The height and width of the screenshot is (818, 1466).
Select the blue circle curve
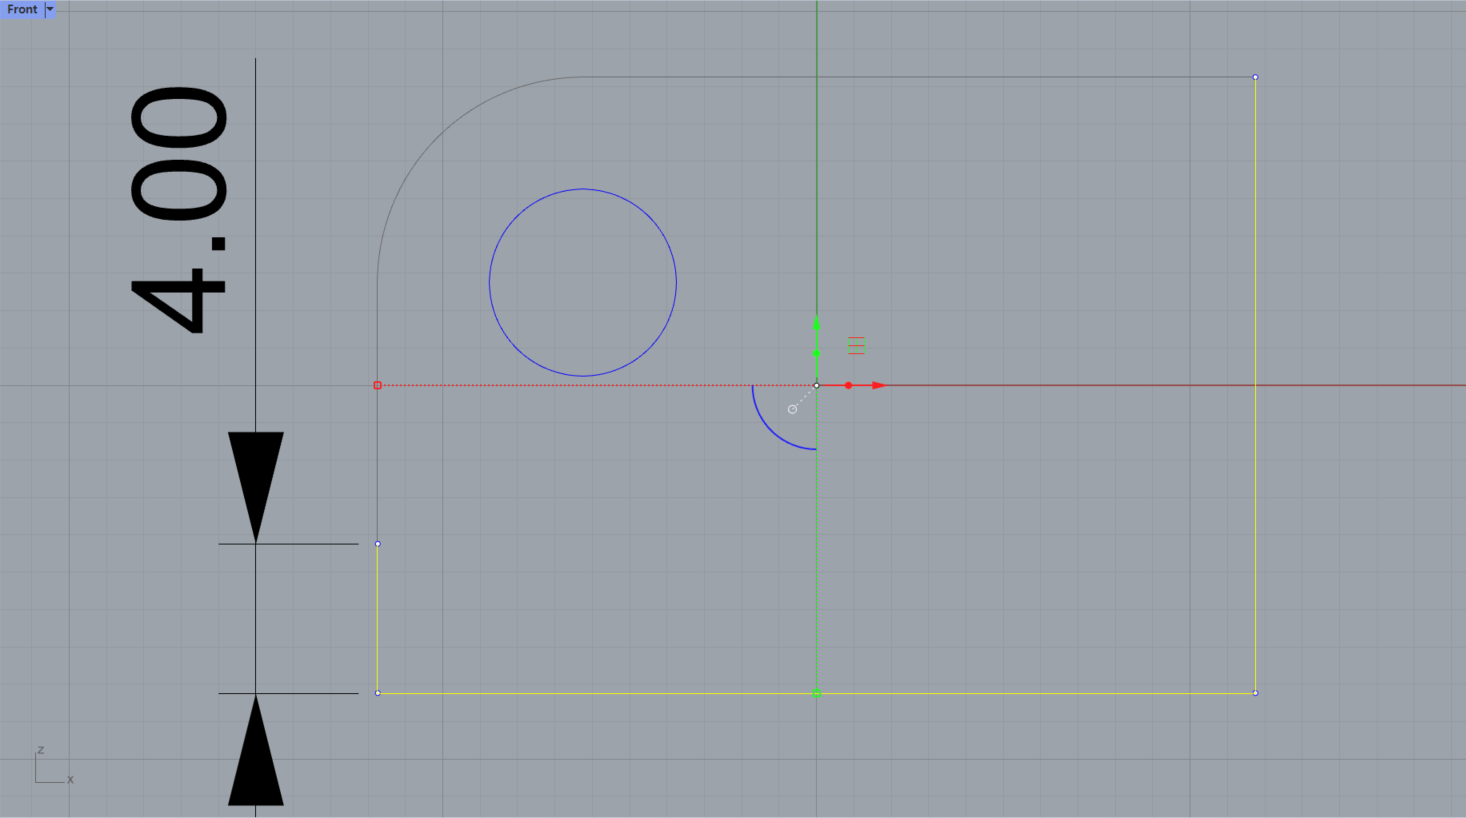pyautogui.click(x=583, y=189)
